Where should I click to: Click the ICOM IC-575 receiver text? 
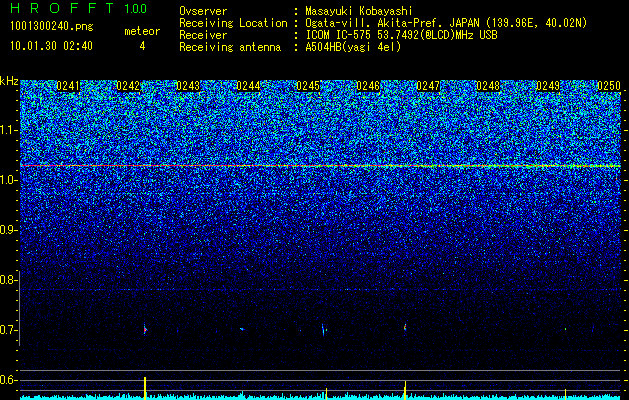tap(401, 35)
